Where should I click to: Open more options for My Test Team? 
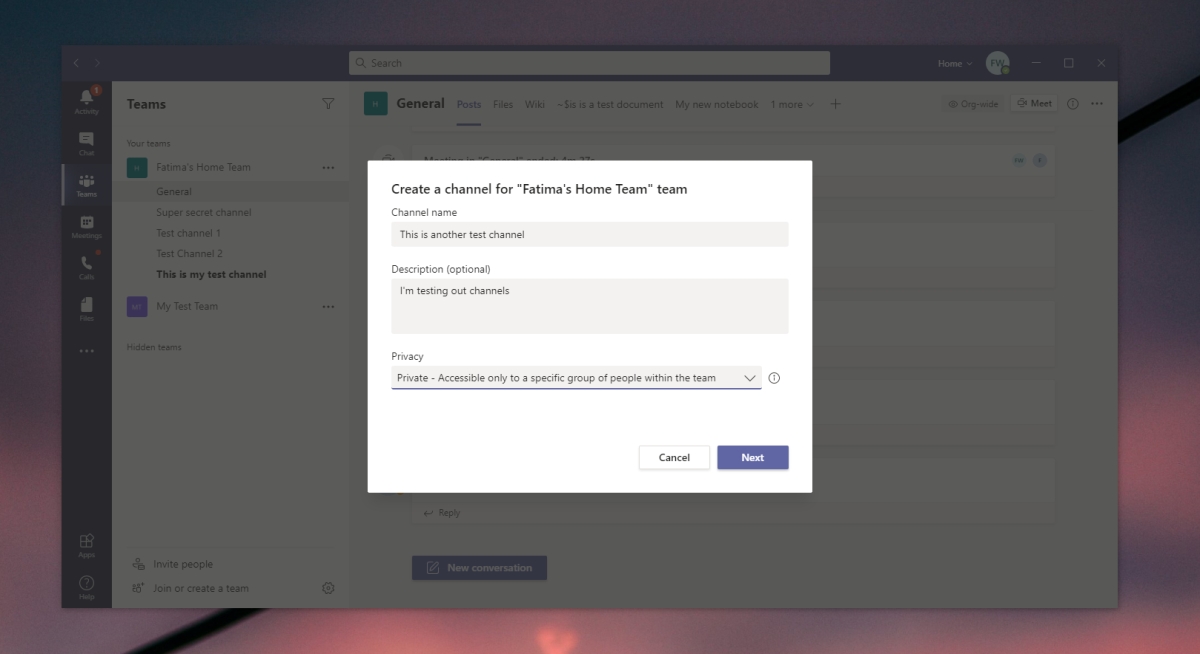(328, 307)
